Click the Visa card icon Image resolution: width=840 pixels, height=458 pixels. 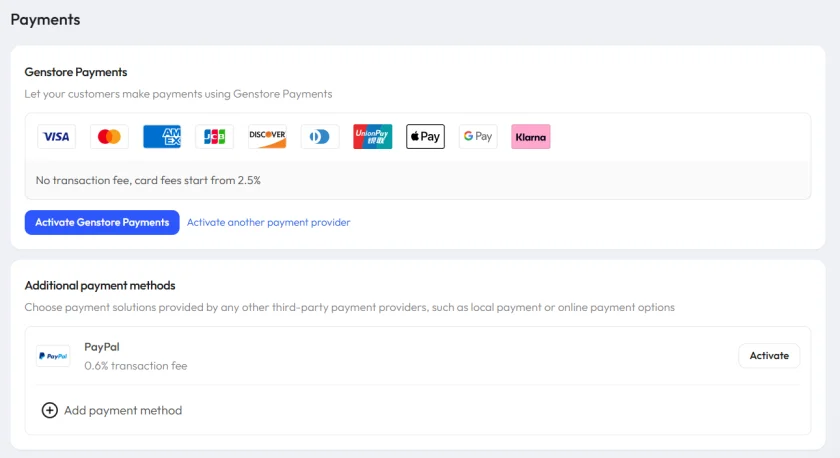(x=56, y=137)
